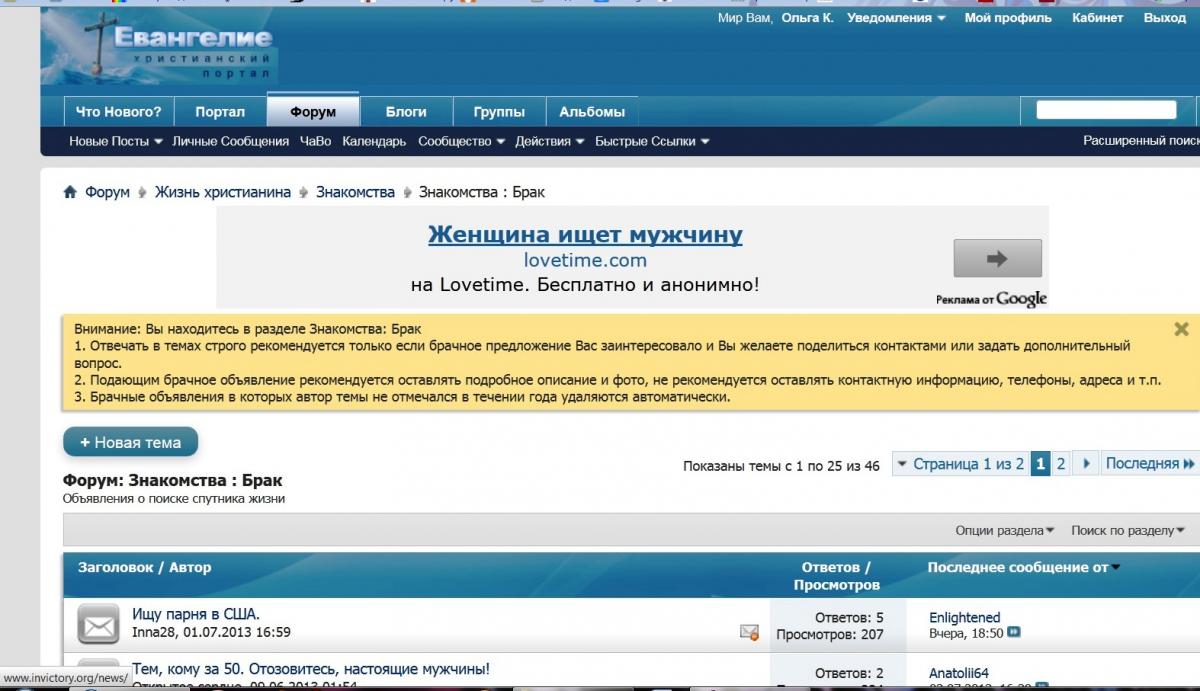The width and height of the screenshot is (1200, 691).
Task: Open Личные Сообщения in the submenu
Action: 230,142
